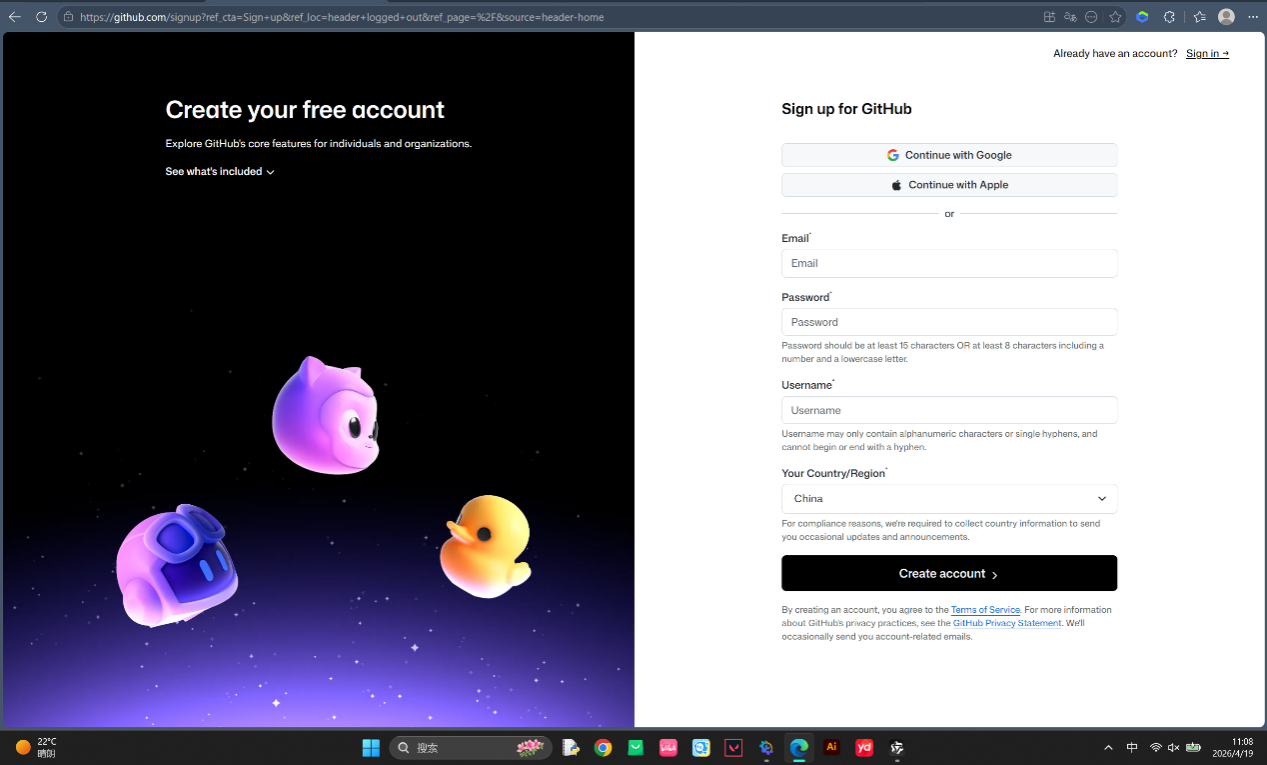Open the Windows Start button
Screen dimensions: 1267x765
point(371,747)
